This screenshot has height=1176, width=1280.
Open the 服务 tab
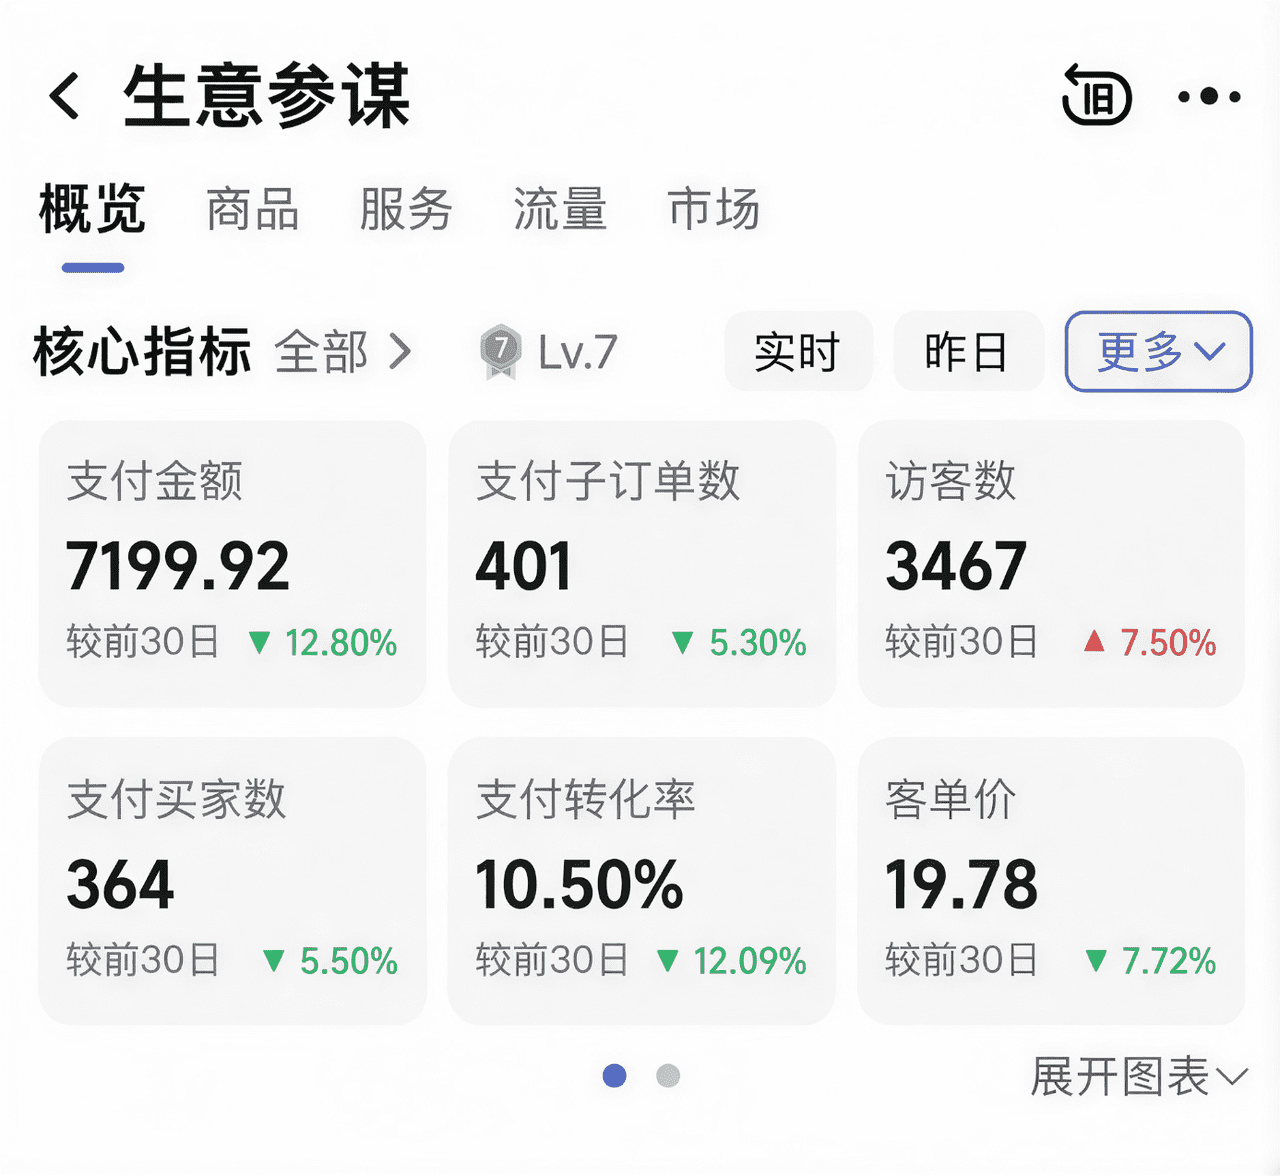406,210
